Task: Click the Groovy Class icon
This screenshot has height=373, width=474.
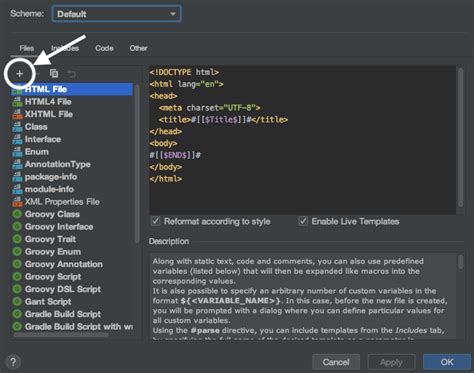Action: tap(17, 214)
